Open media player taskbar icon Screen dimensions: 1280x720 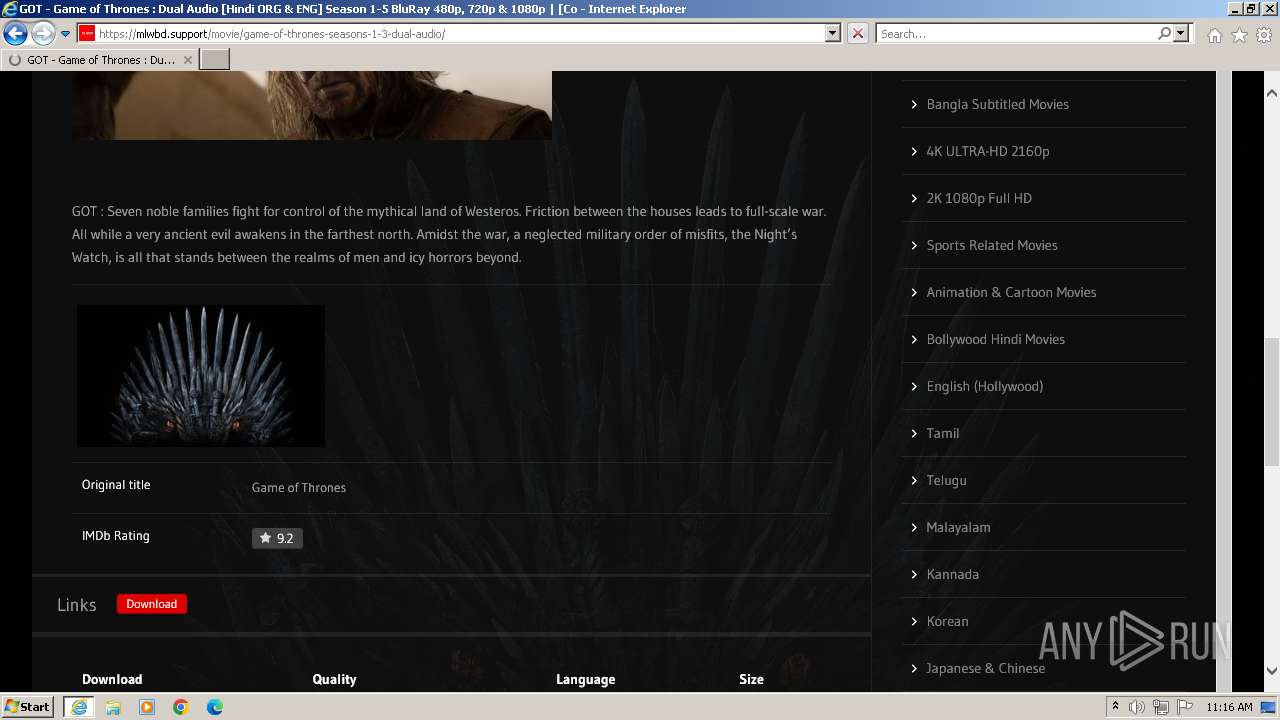pyautogui.click(x=147, y=707)
